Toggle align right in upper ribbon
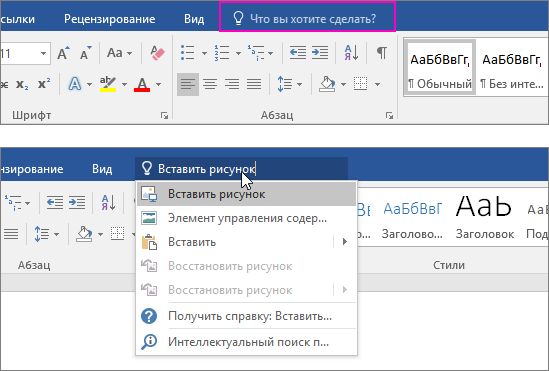 click(x=232, y=84)
